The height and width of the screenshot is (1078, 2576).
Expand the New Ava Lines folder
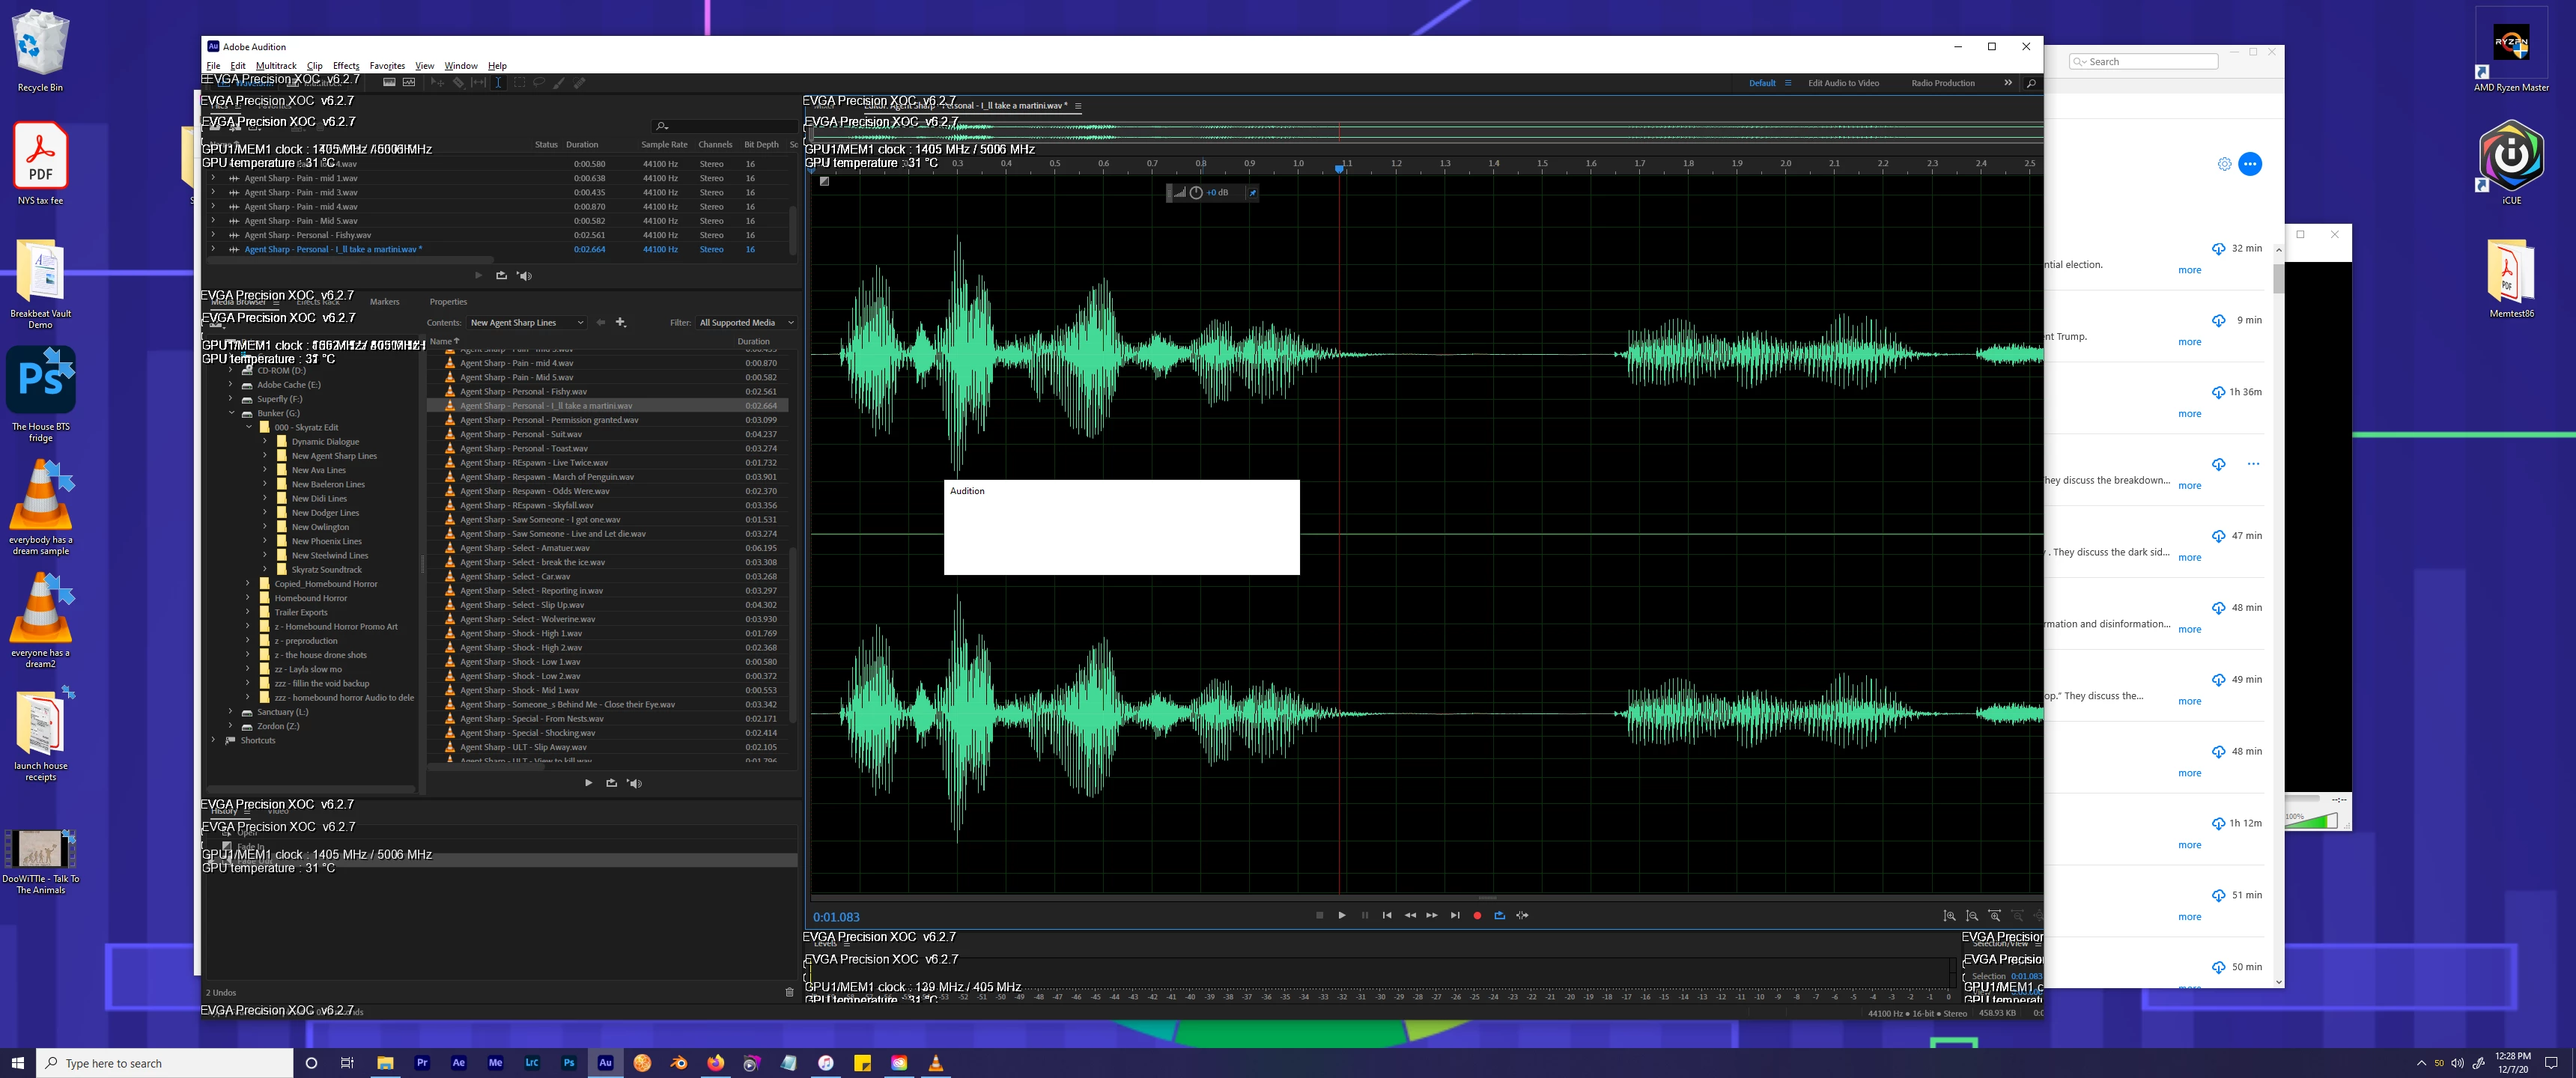click(265, 470)
